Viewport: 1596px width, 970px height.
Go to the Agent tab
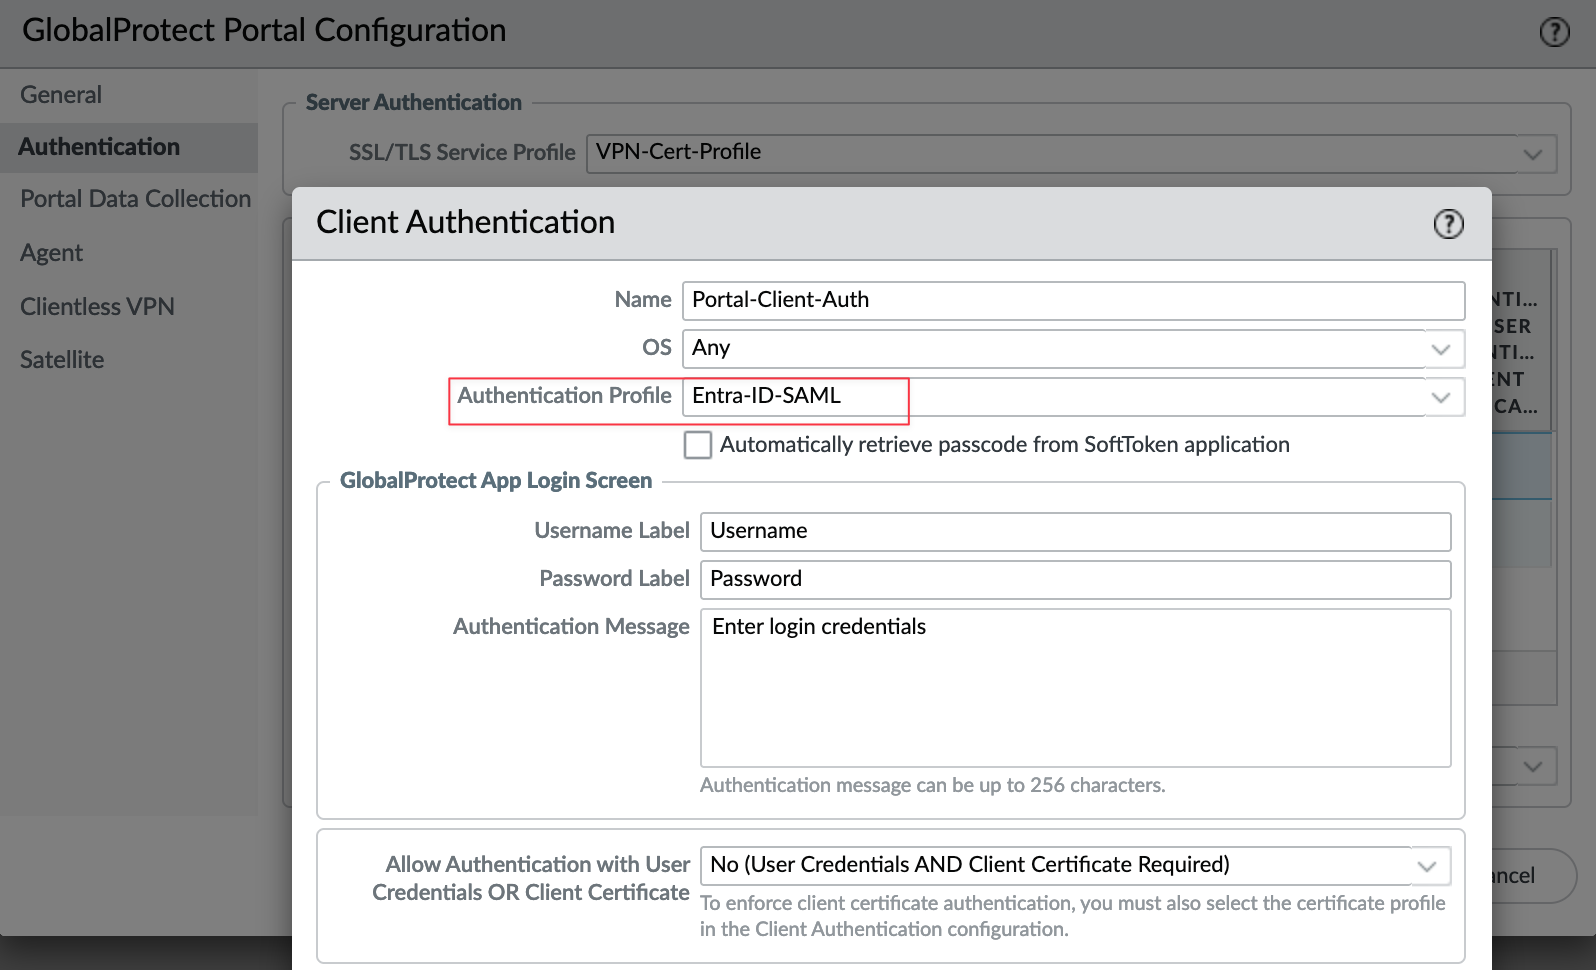(x=51, y=253)
